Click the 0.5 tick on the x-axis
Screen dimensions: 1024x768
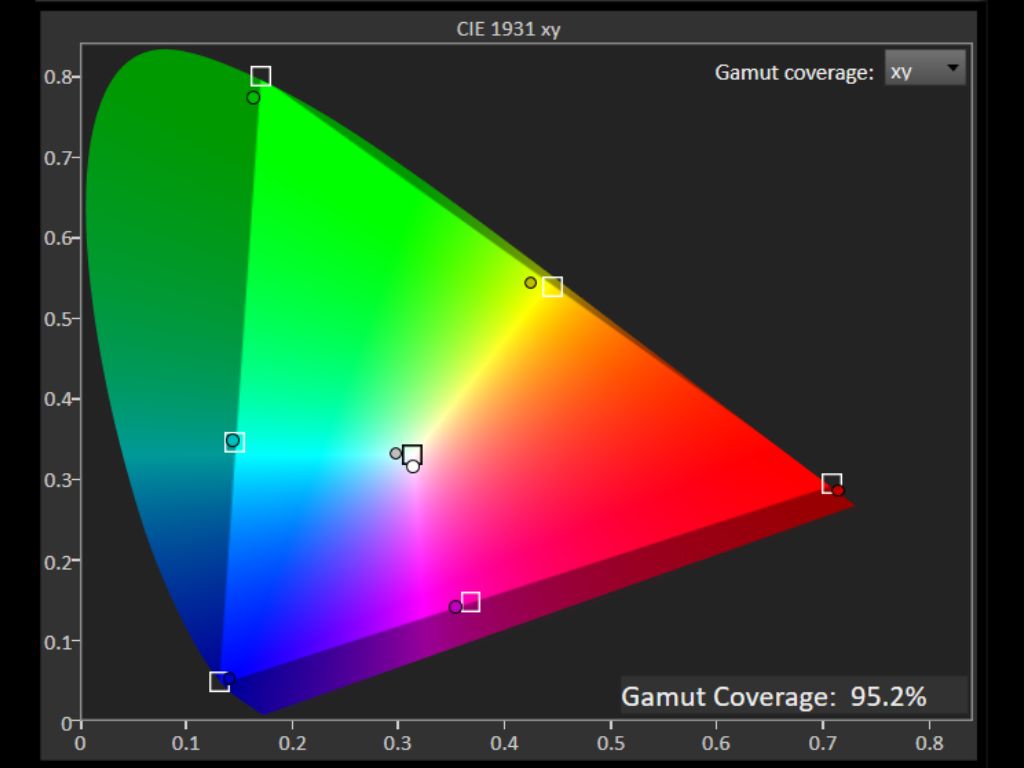click(x=611, y=743)
